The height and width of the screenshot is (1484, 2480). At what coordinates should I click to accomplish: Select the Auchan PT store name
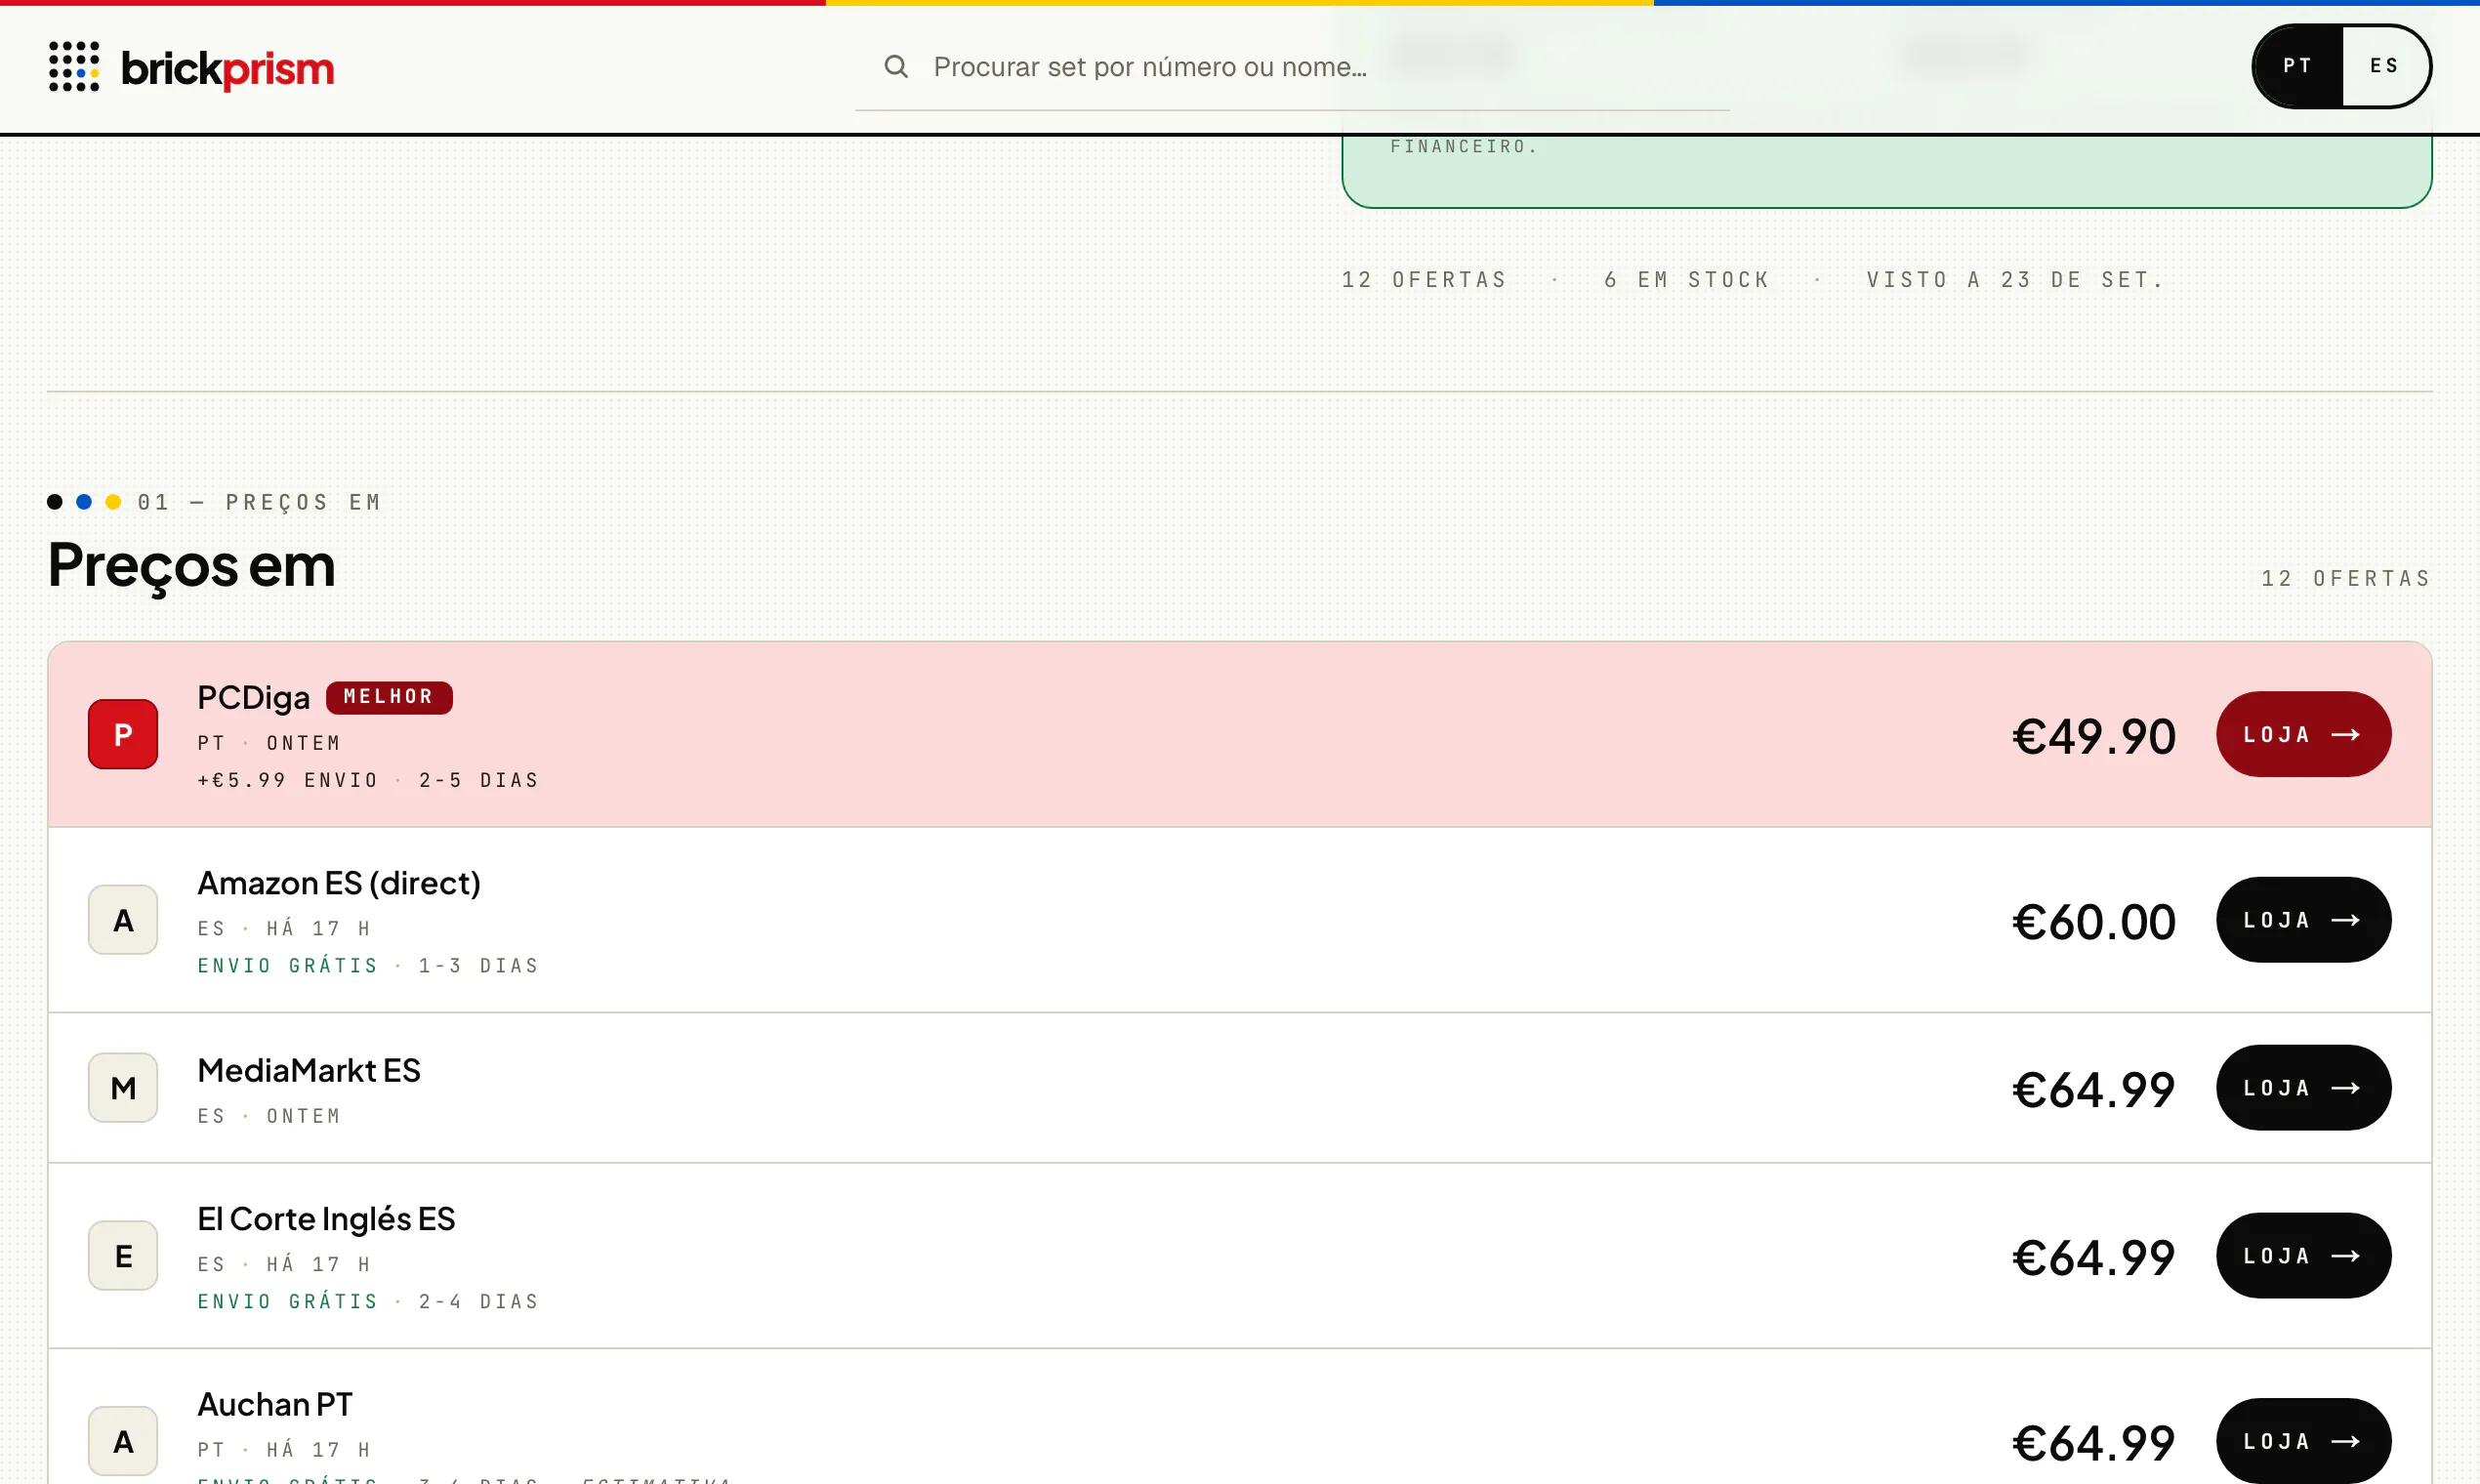coord(275,1404)
